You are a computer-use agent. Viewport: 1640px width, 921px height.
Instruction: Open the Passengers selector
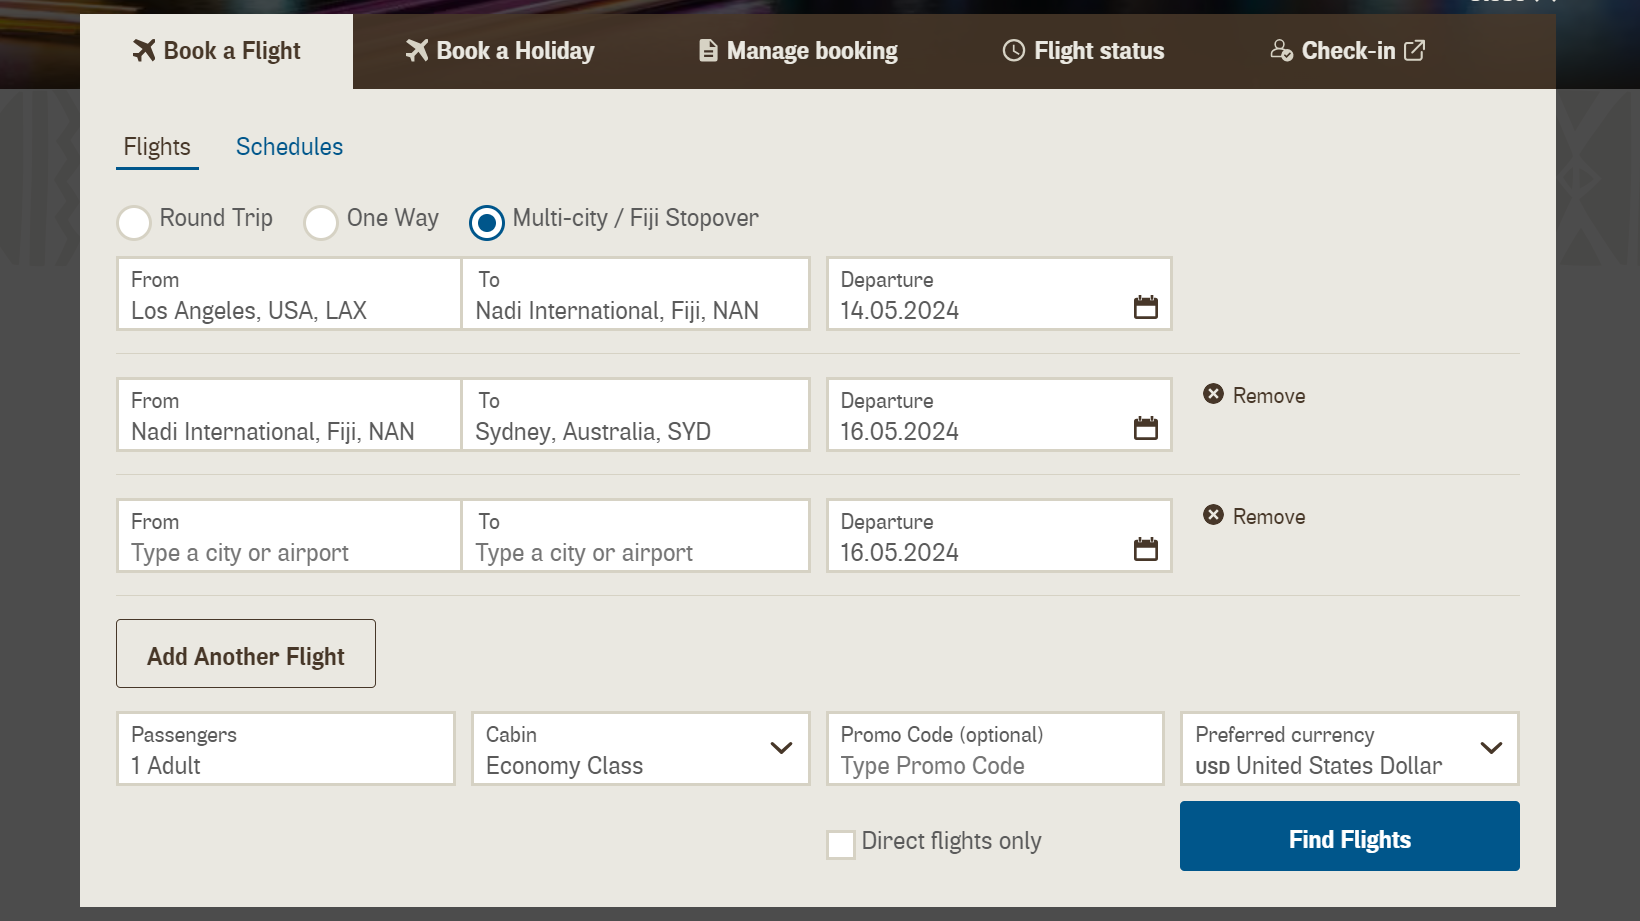[286, 749]
